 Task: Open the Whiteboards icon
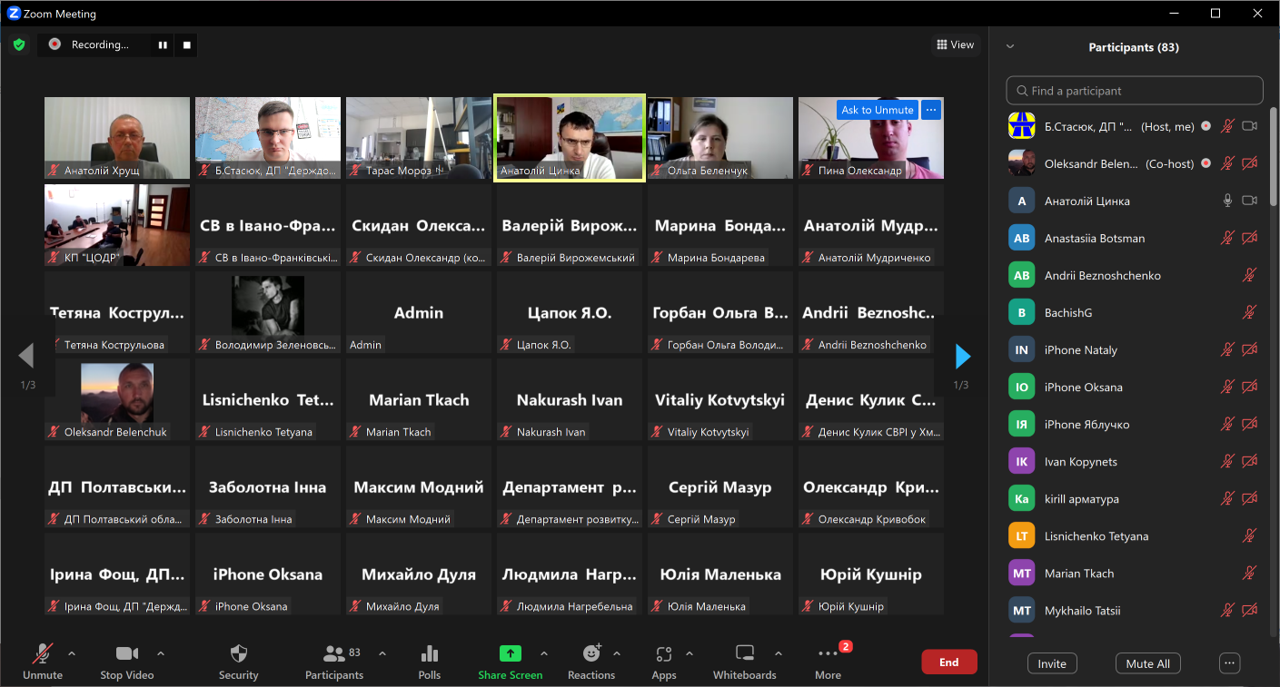(745, 654)
